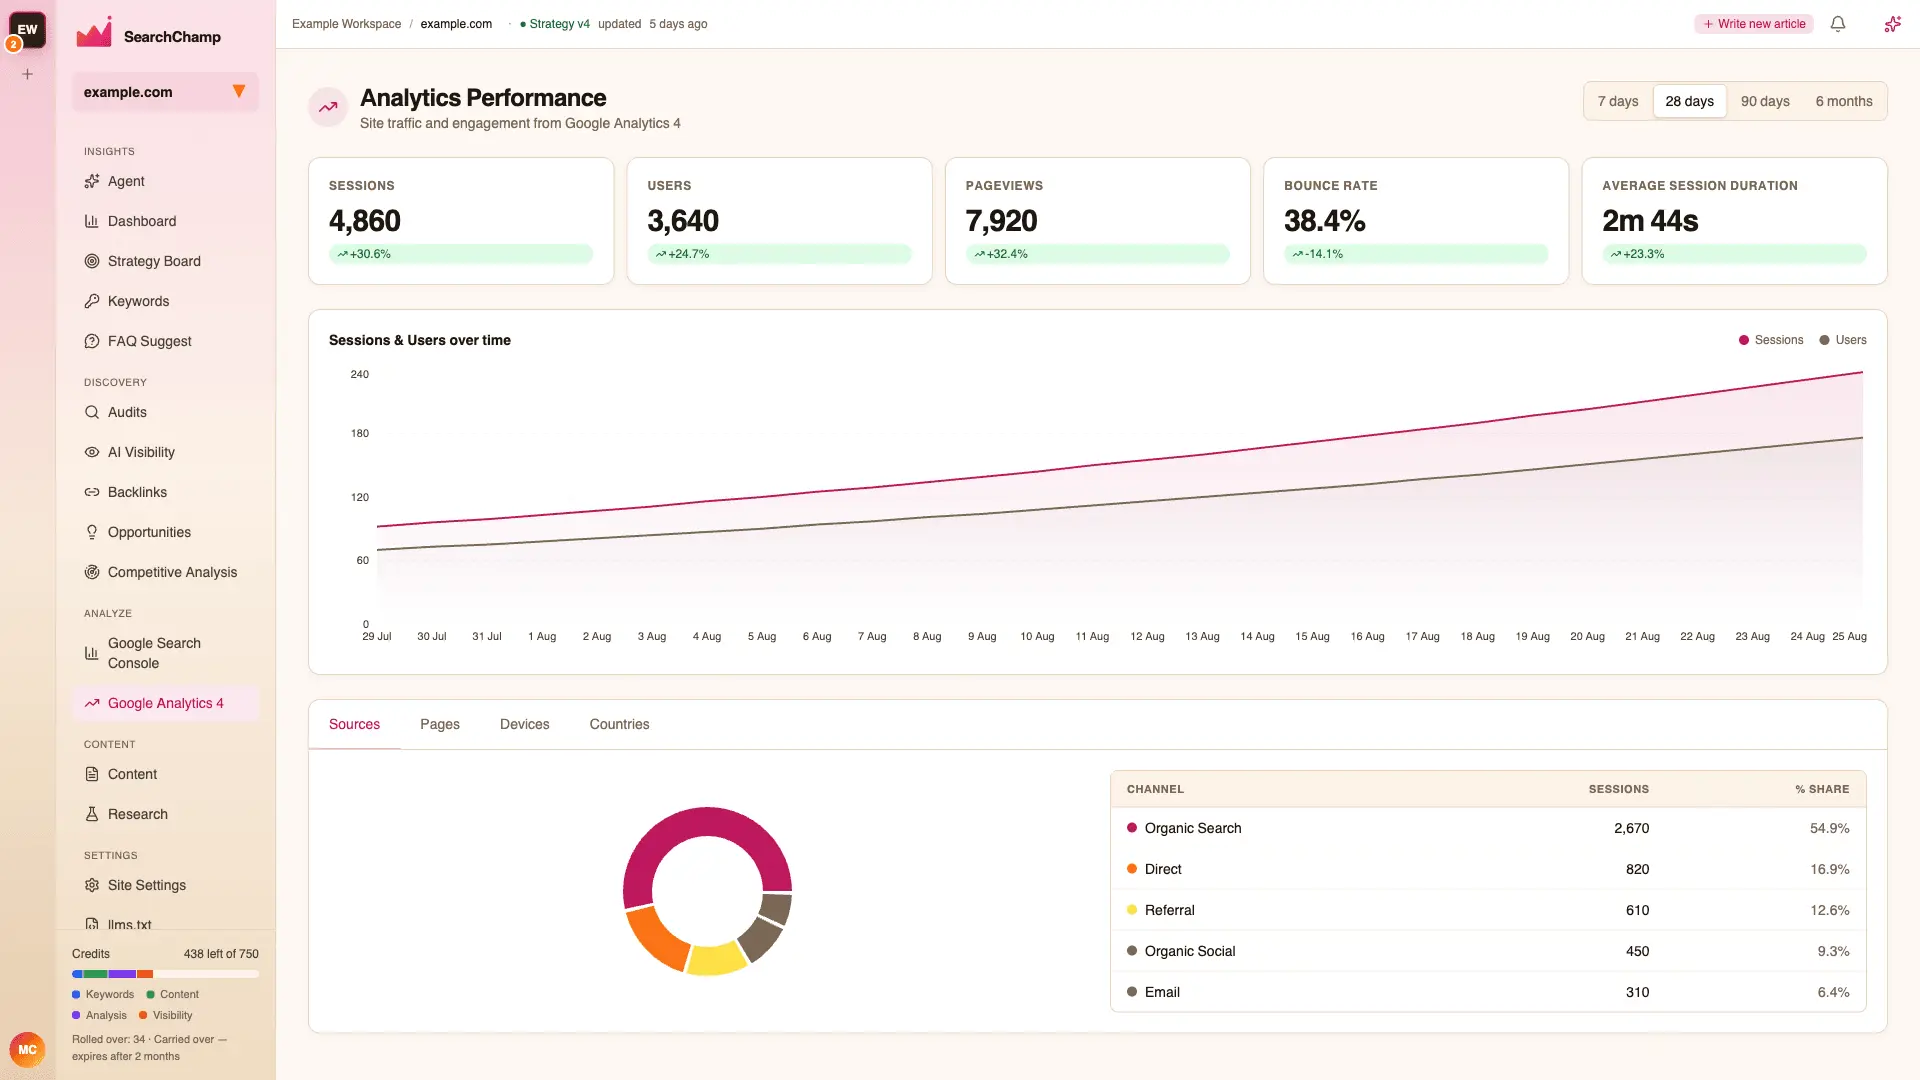Viewport: 1920px width, 1080px height.
Task: Click the Competitive Analysis radar icon
Action: click(92, 572)
